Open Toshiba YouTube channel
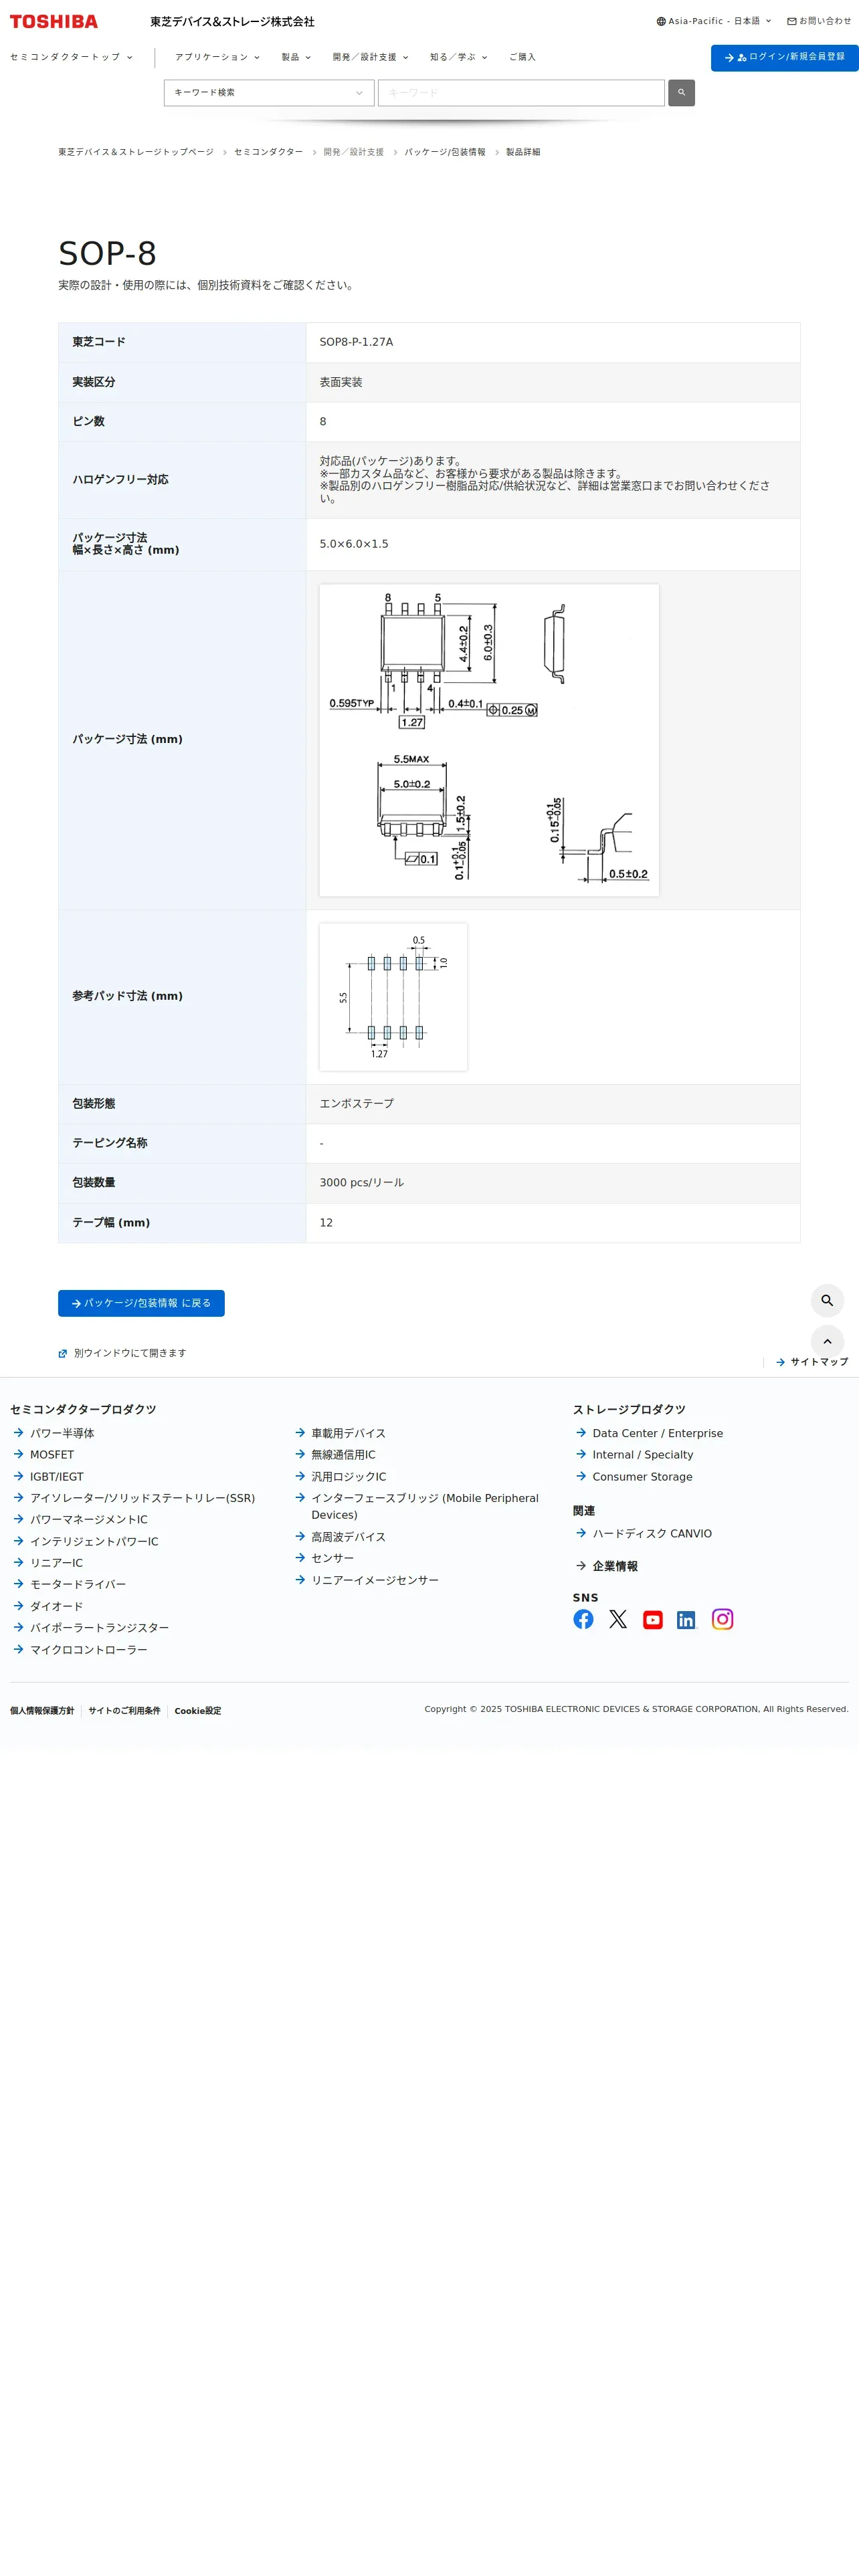859x2576 pixels. click(x=653, y=1619)
